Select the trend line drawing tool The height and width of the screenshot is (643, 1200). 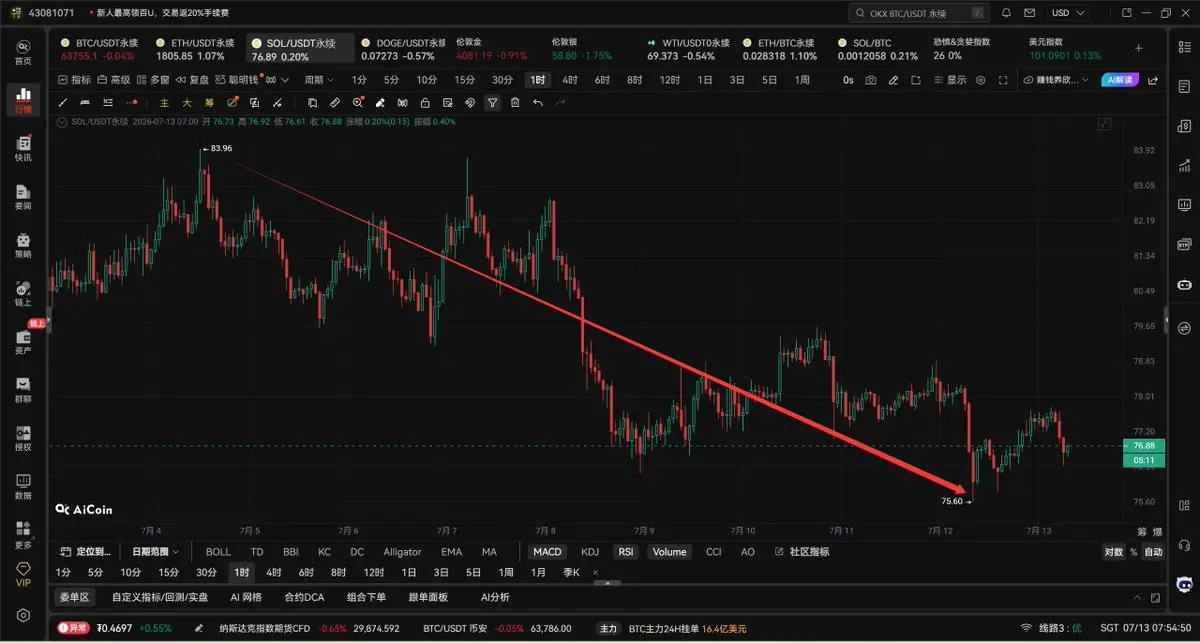[x=63, y=102]
